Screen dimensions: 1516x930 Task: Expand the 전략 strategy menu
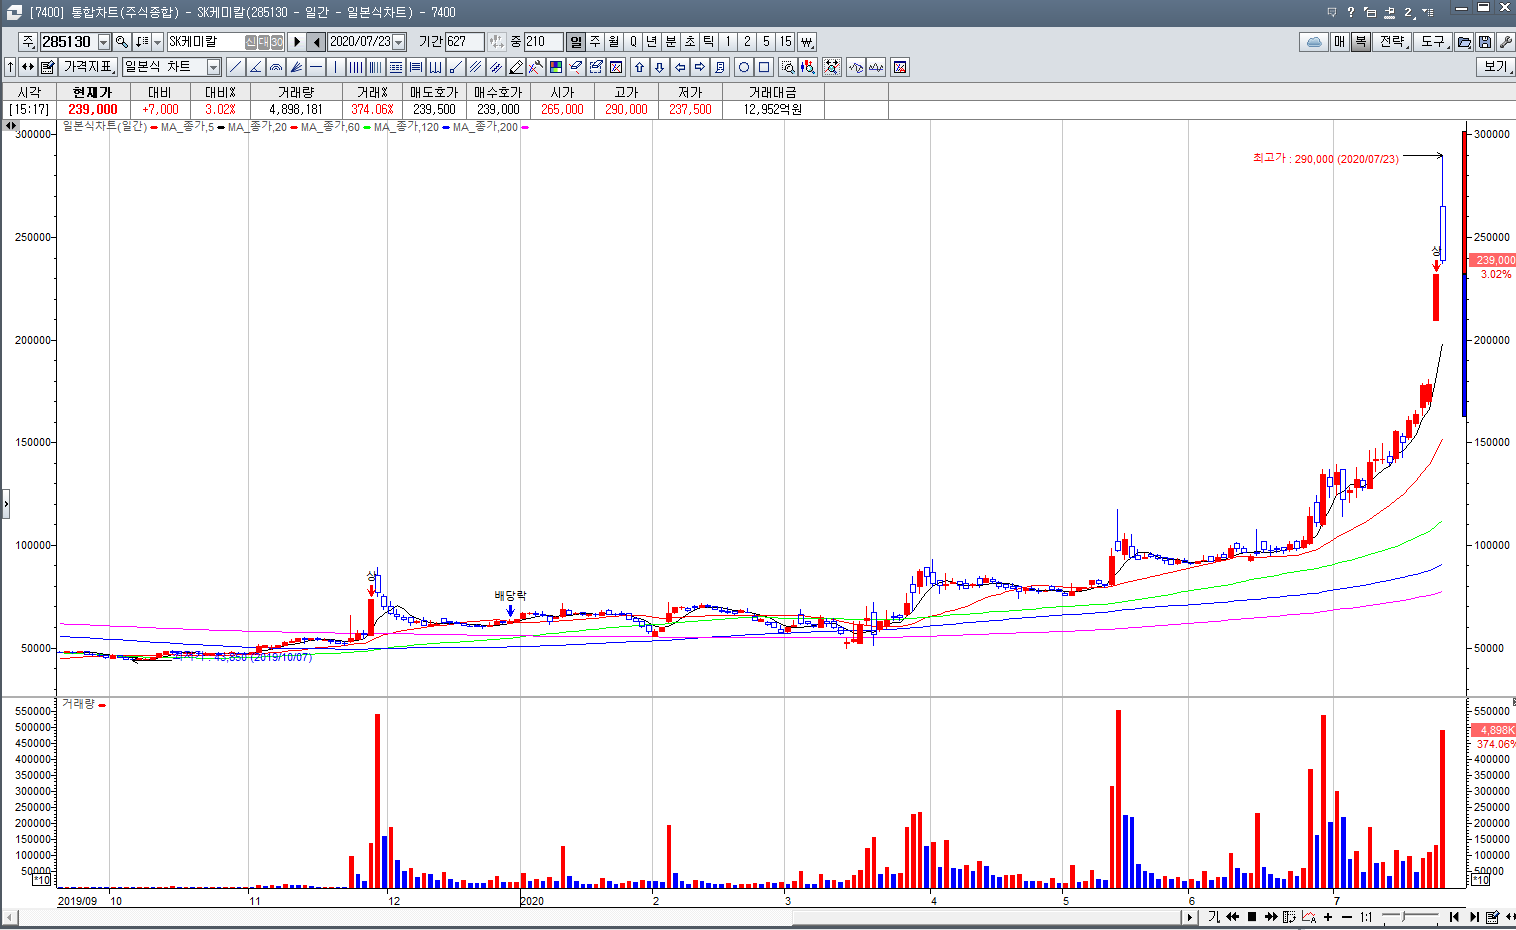(1393, 42)
